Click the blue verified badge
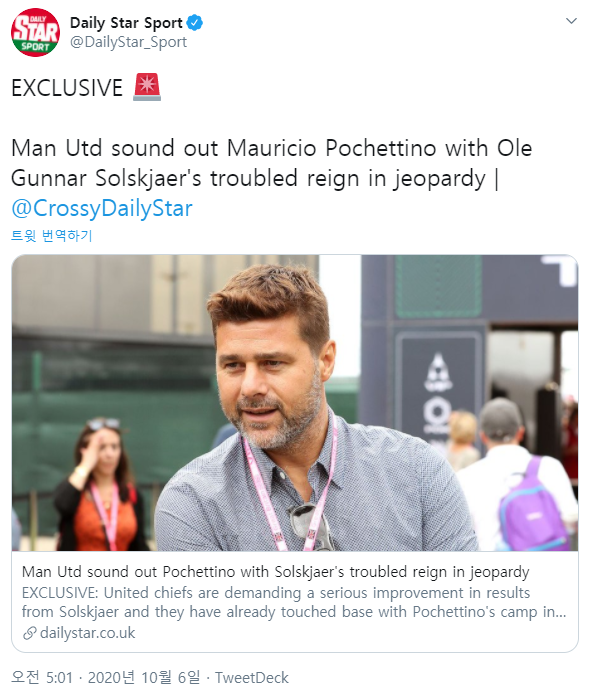 point(195,23)
